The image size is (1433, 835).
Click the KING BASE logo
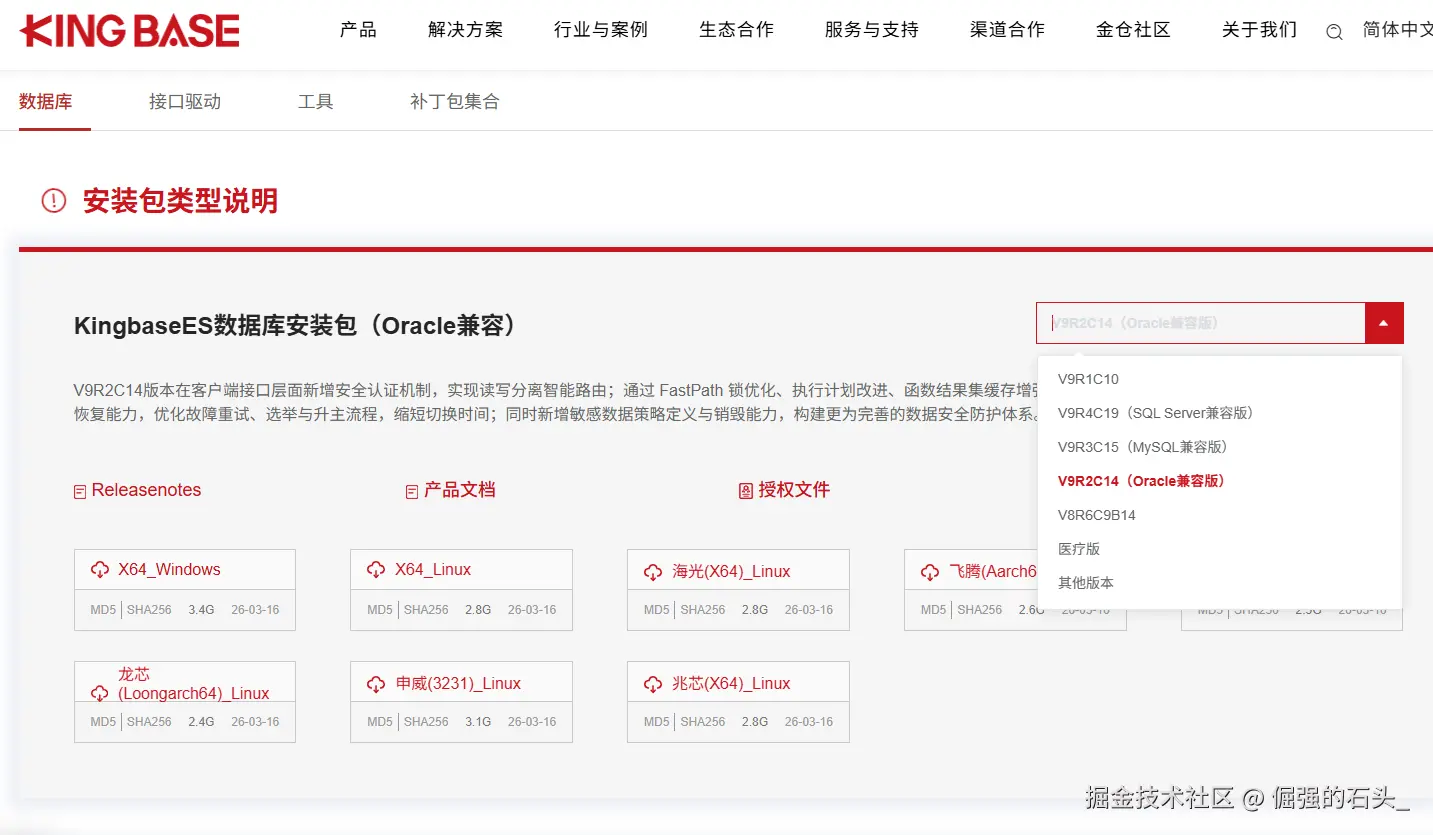(x=129, y=31)
